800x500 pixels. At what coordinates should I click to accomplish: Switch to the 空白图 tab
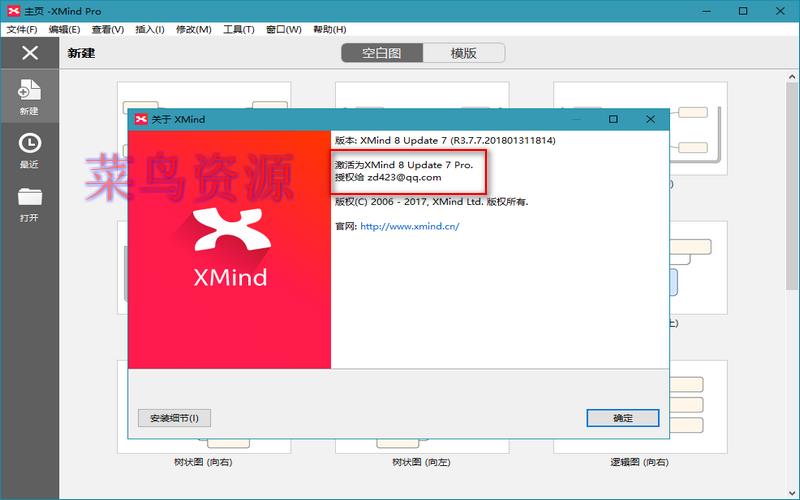(382, 53)
